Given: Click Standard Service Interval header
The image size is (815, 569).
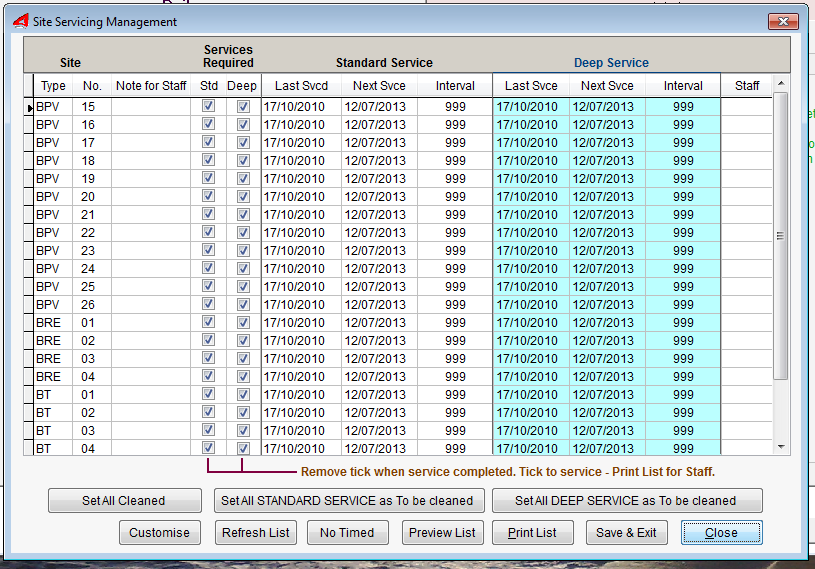Looking at the screenshot, I should 455,86.
